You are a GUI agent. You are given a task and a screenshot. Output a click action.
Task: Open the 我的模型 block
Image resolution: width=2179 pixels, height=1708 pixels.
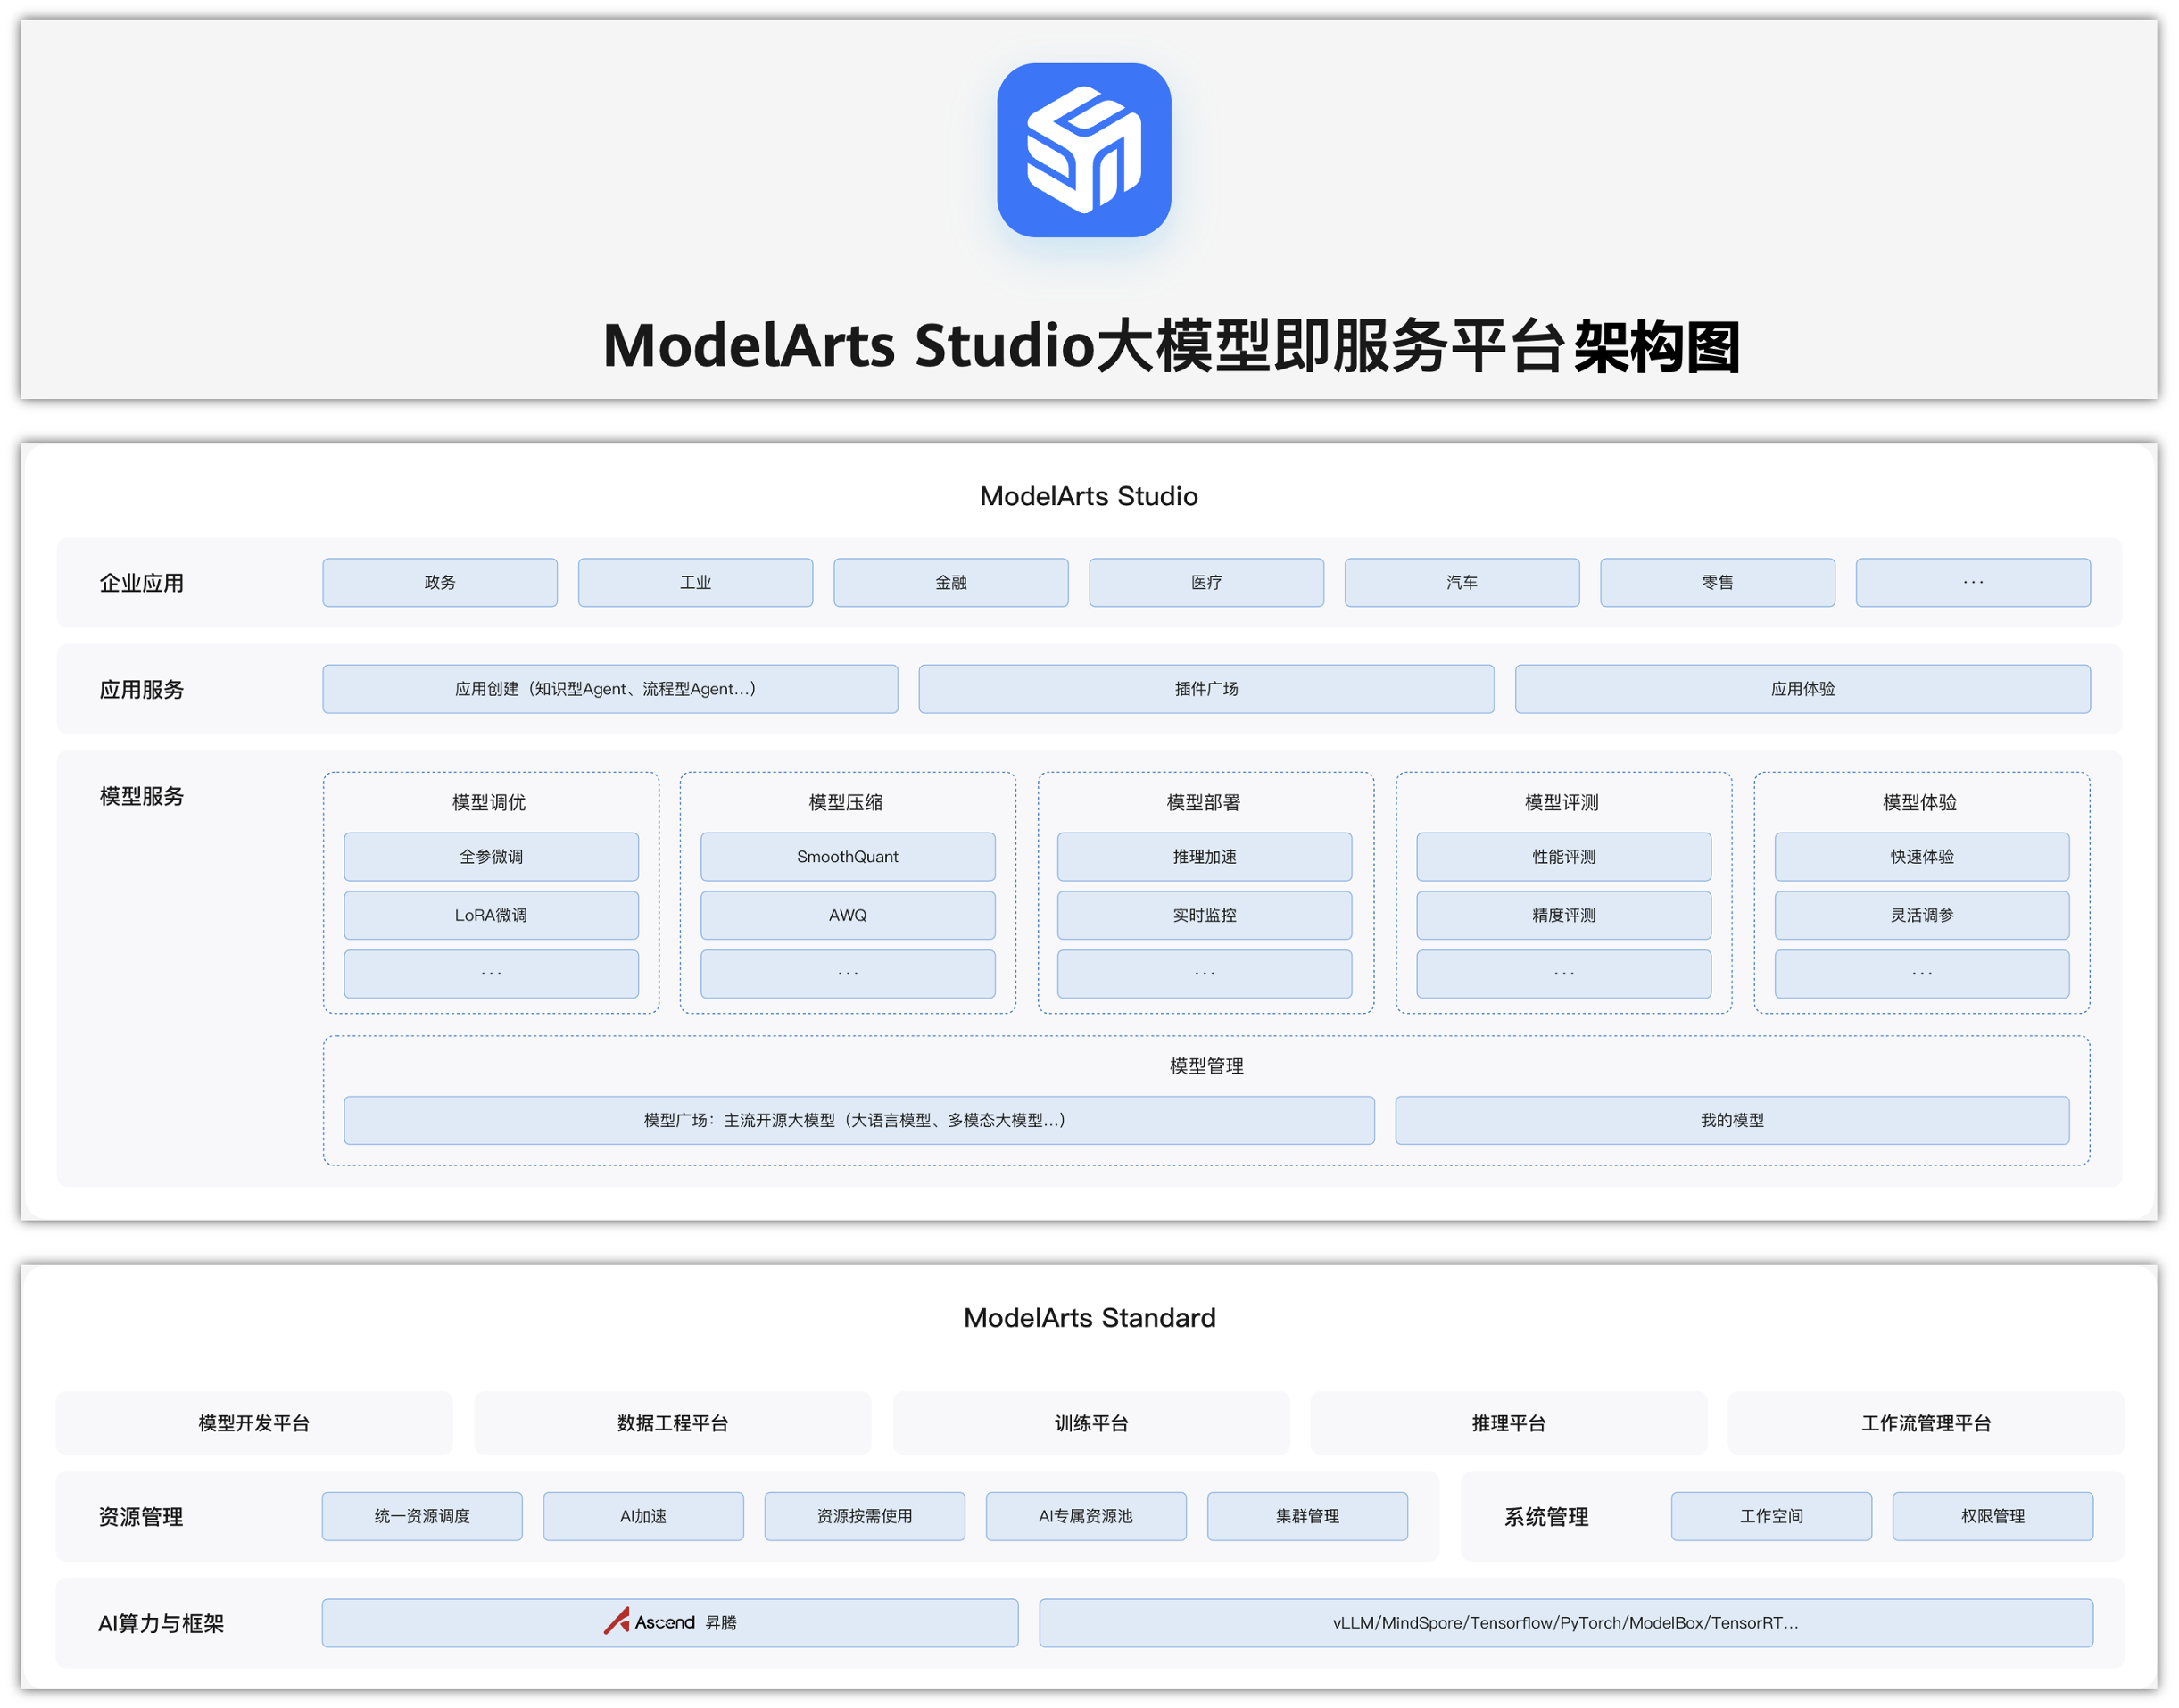click(1731, 1119)
